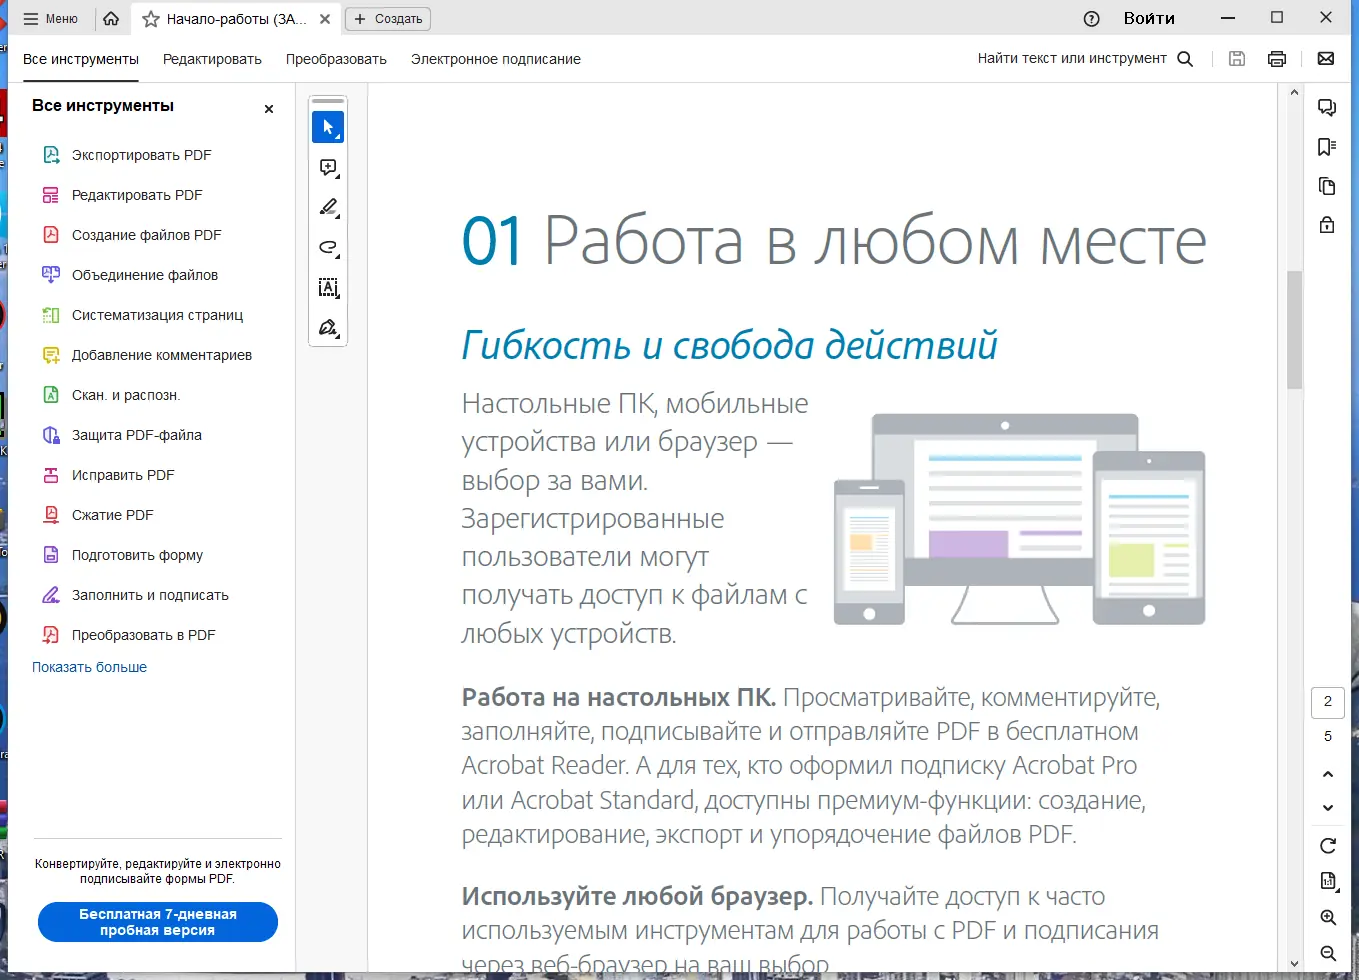Expand the highlight tool options arrow
This screenshot has height=980, width=1359.
coord(338,217)
